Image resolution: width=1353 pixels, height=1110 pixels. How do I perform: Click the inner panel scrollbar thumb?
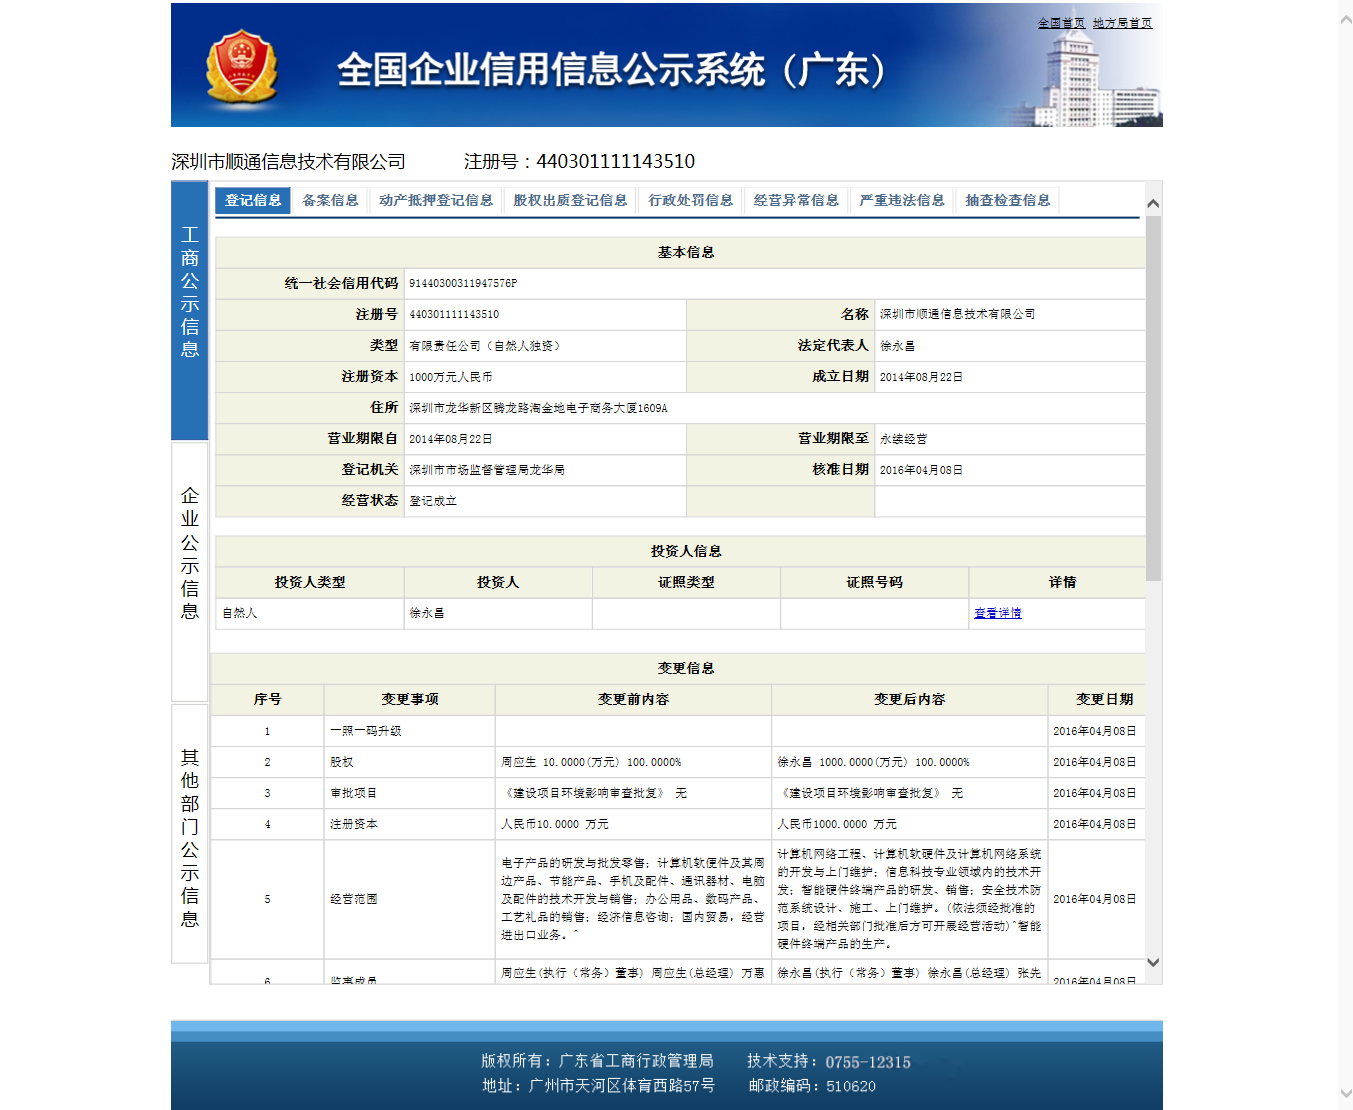(x=1153, y=400)
